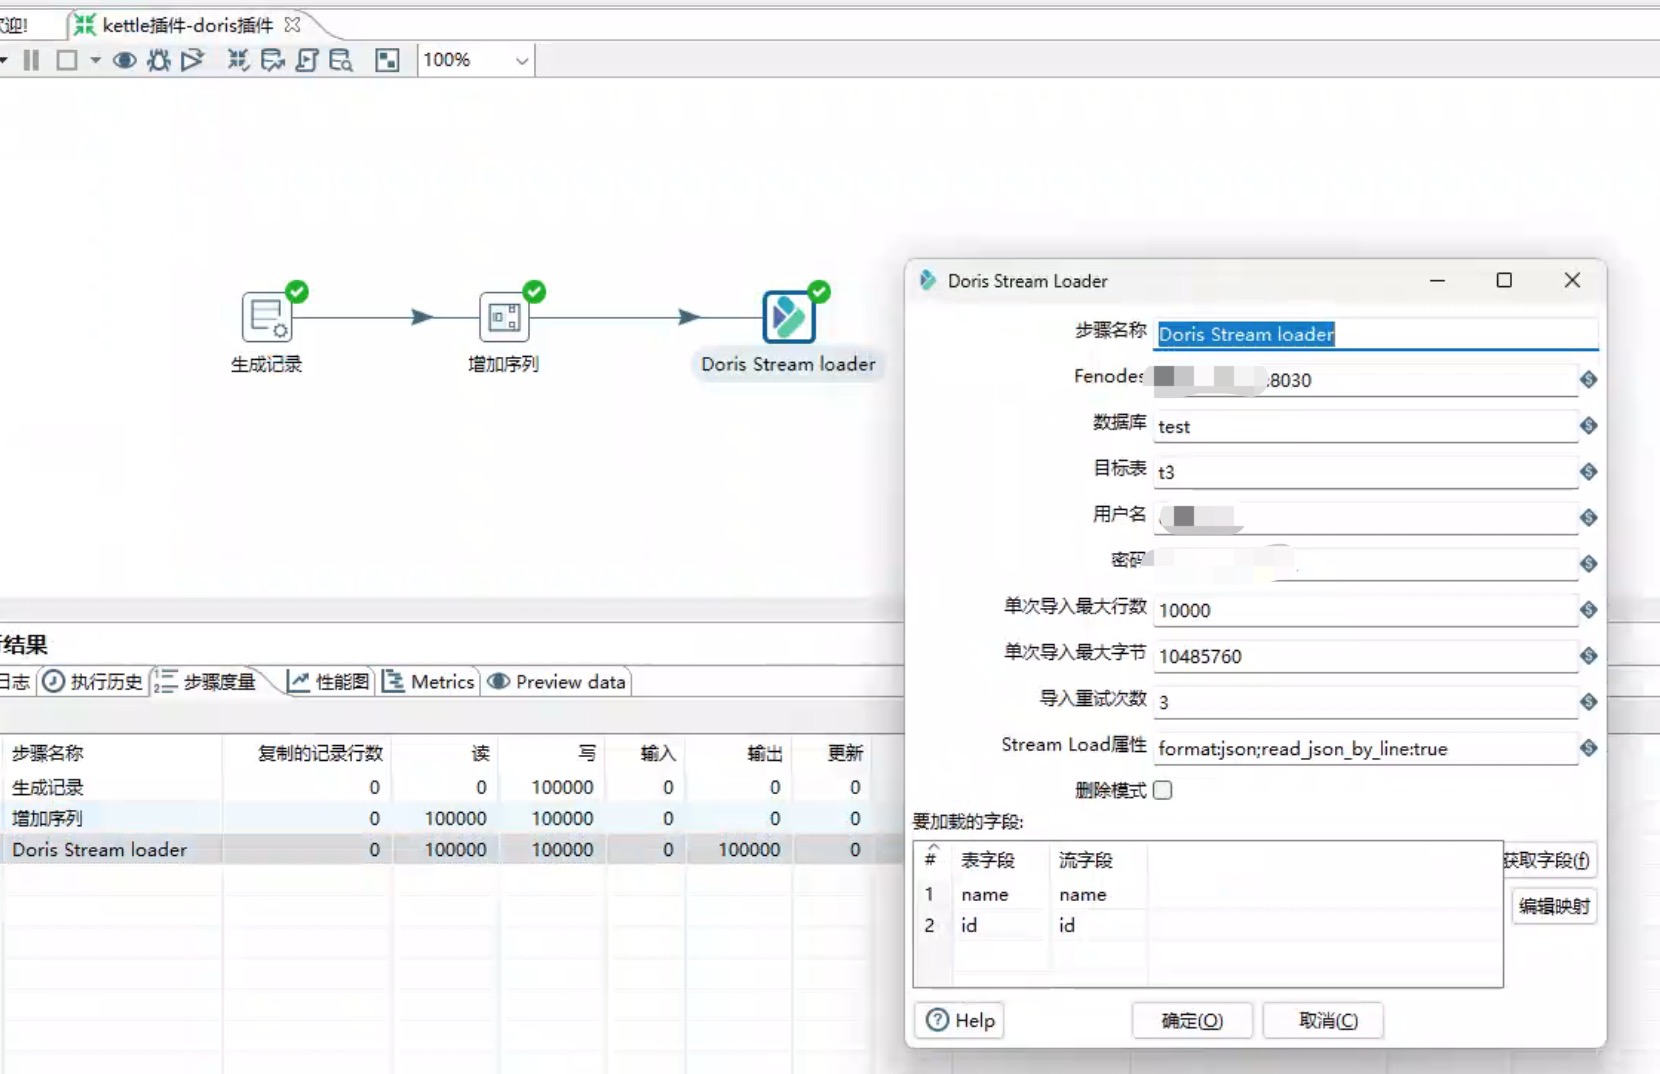Verify the transformation
The image size is (1660, 1074).
coord(238,60)
